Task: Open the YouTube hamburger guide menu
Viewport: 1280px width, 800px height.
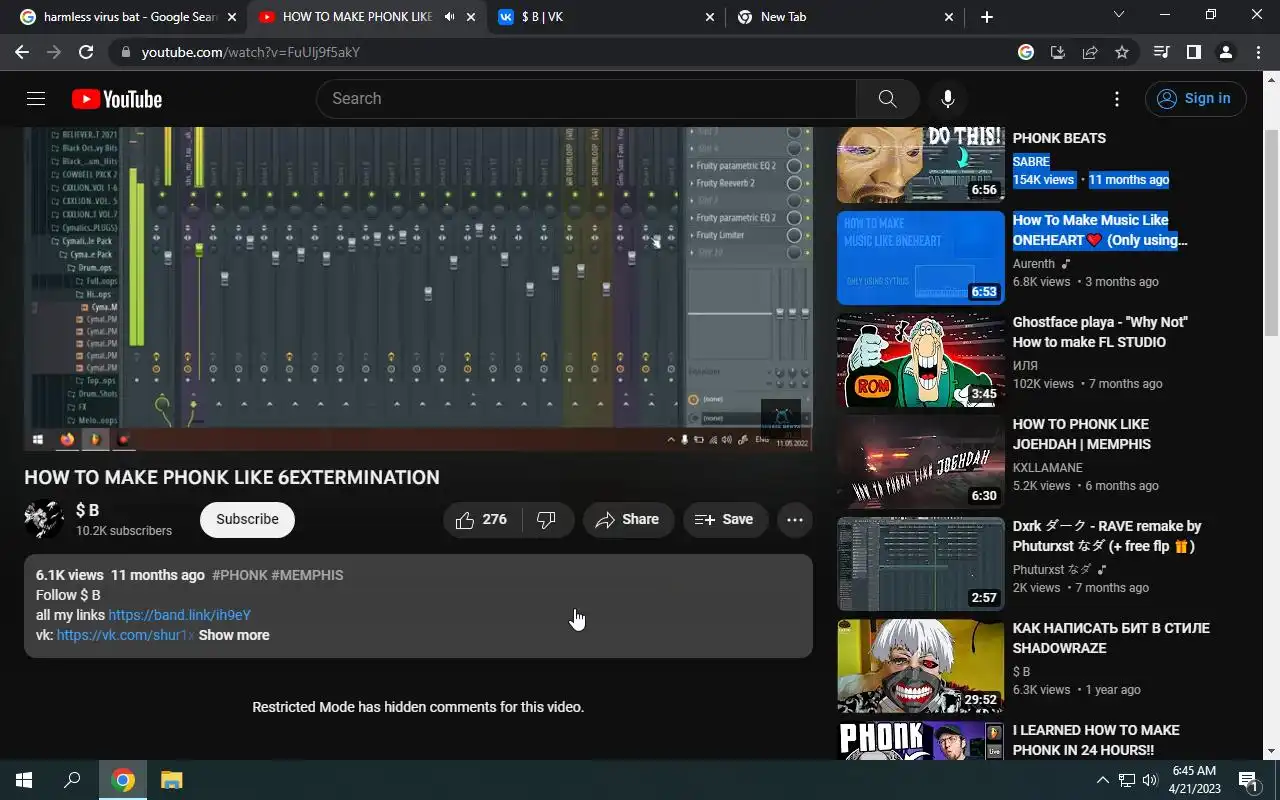Action: coord(36,98)
